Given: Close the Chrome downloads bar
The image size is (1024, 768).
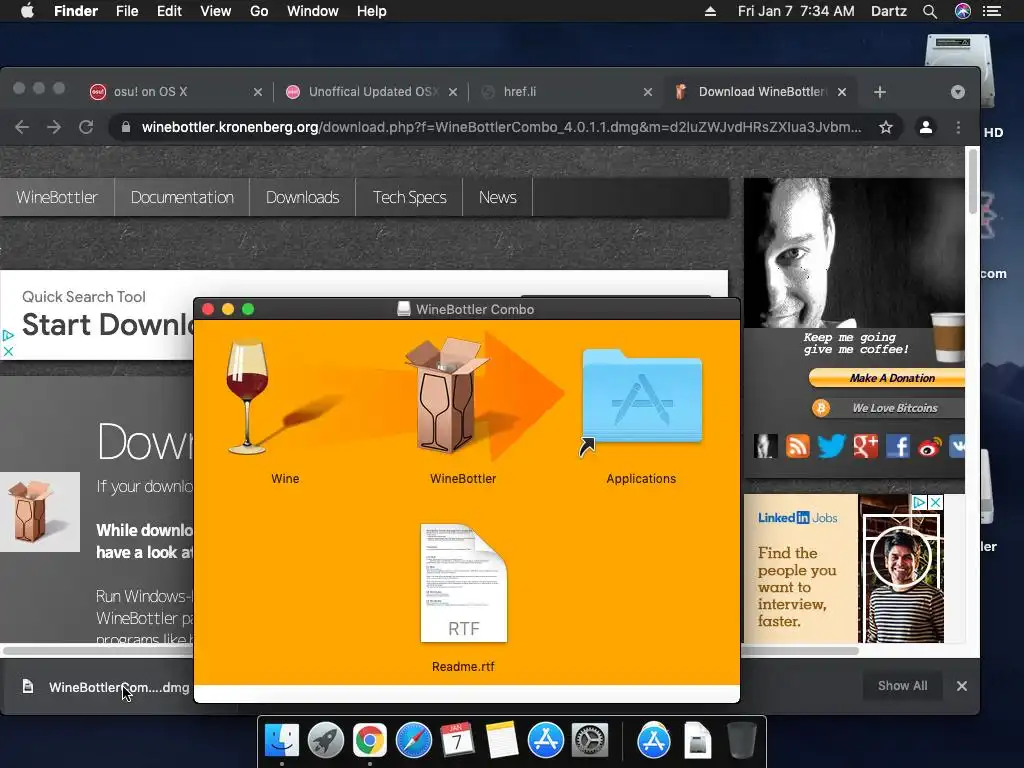Looking at the screenshot, I should pos(962,686).
